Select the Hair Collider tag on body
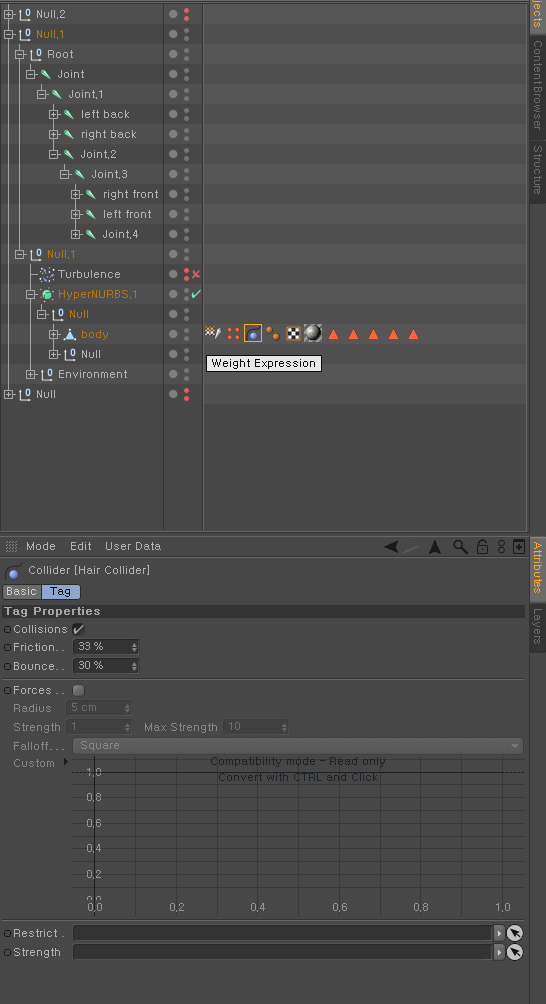This screenshot has height=1004, width=546. pos(253,334)
